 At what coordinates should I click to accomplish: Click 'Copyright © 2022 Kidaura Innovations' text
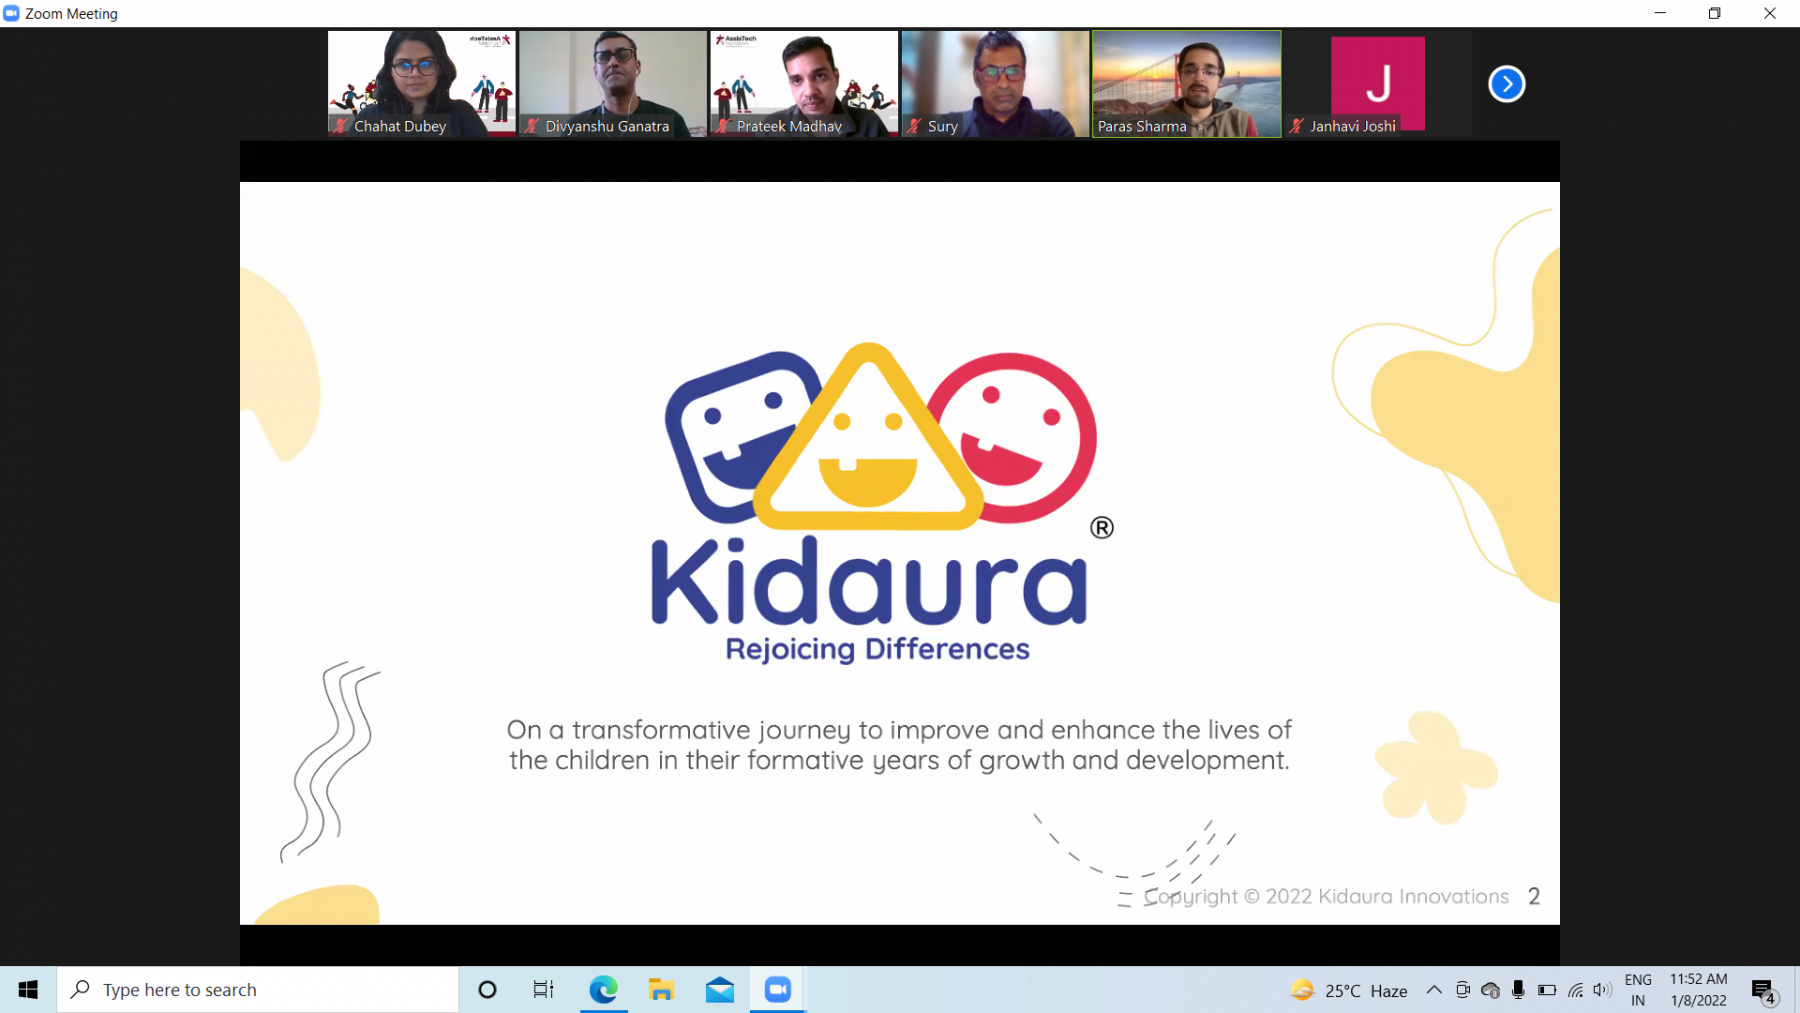click(1326, 897)
